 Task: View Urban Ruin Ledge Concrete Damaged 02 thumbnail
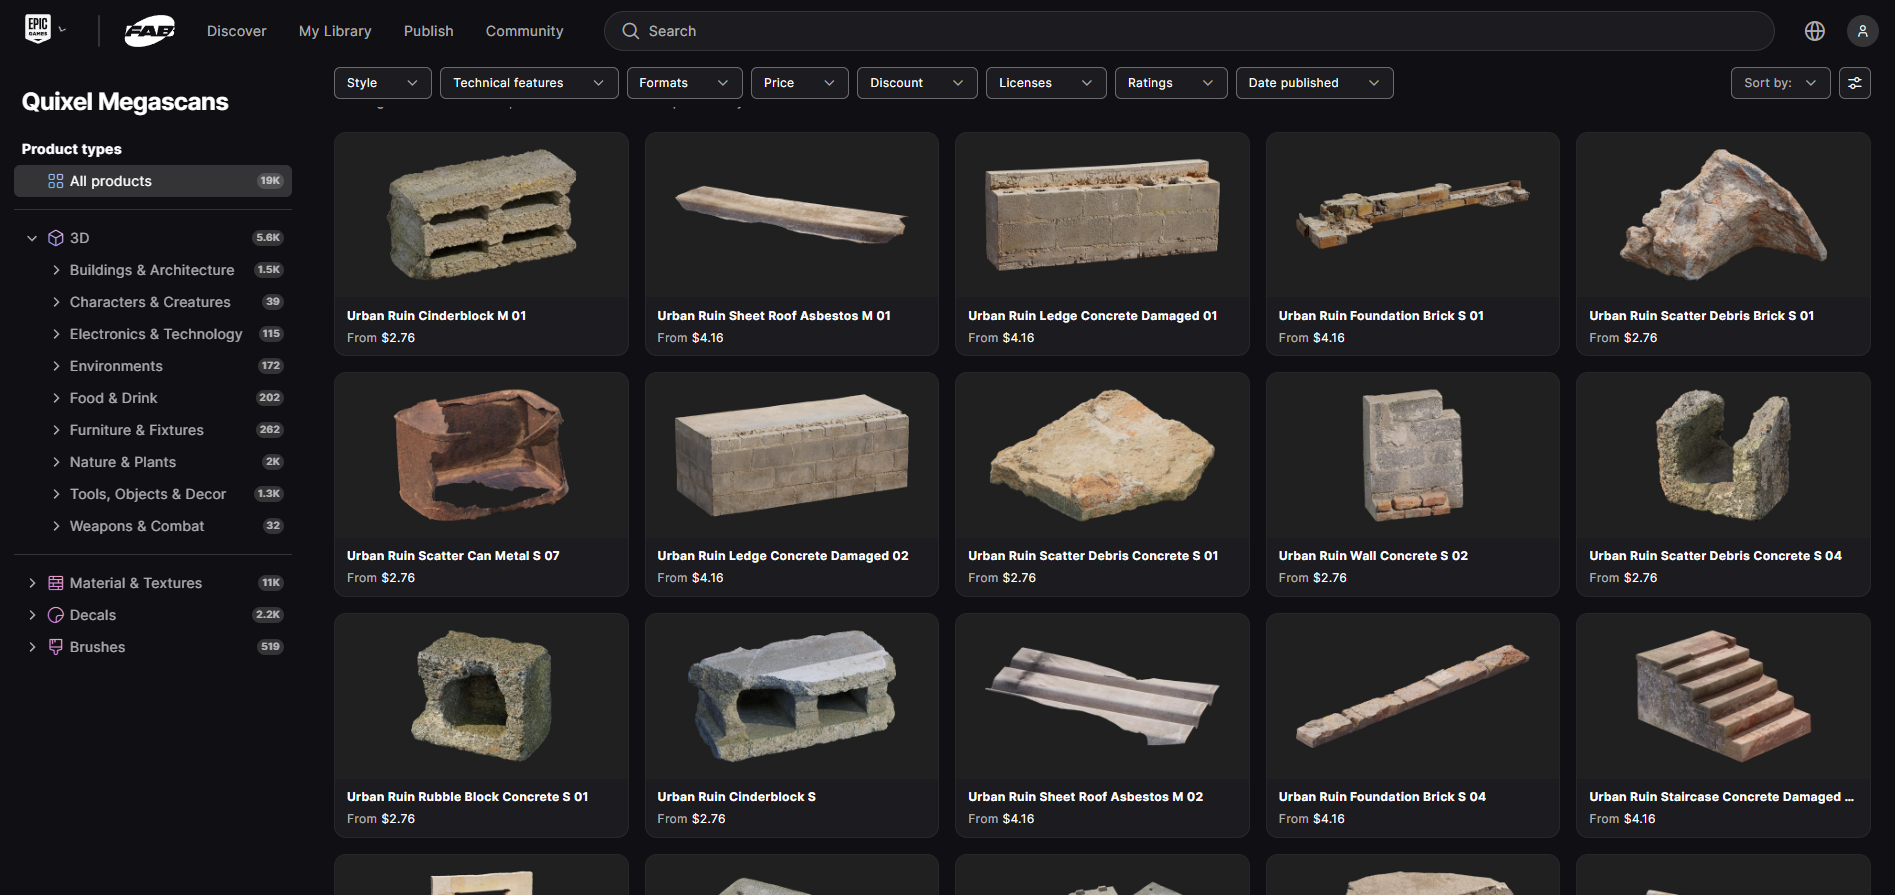(792, 455)
